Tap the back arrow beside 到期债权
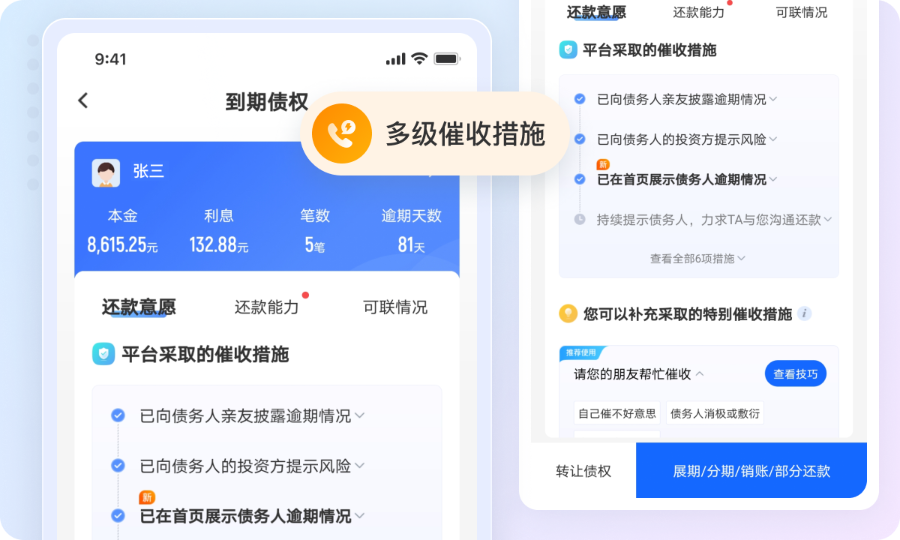Viewport: 900px width, 540px height. (x=83, y=100)
